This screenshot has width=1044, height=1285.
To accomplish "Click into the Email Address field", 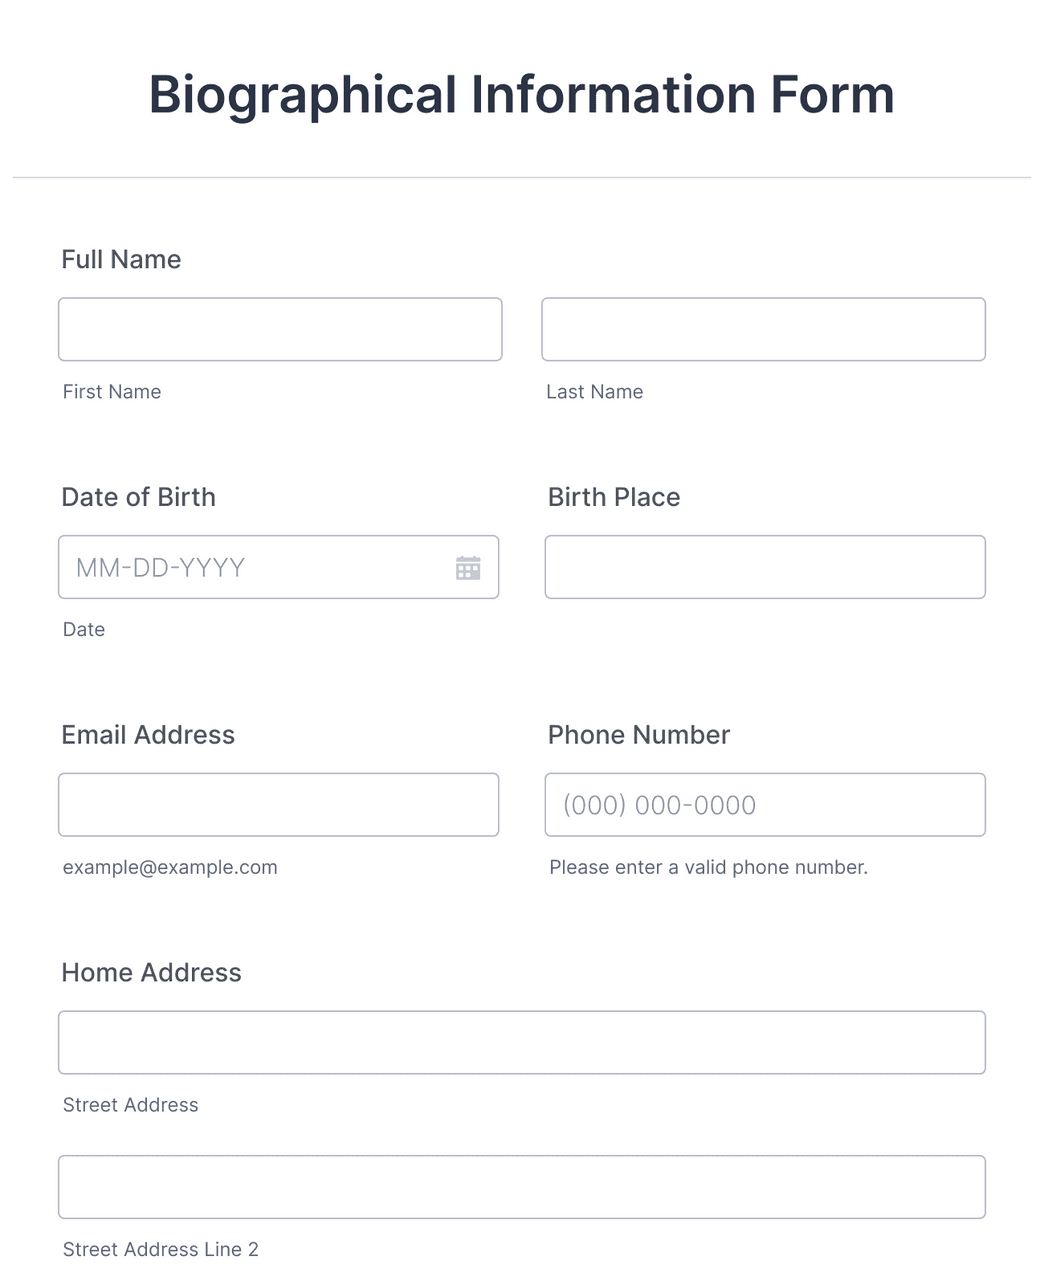I will pyautogui.click(x=278, y=805).
